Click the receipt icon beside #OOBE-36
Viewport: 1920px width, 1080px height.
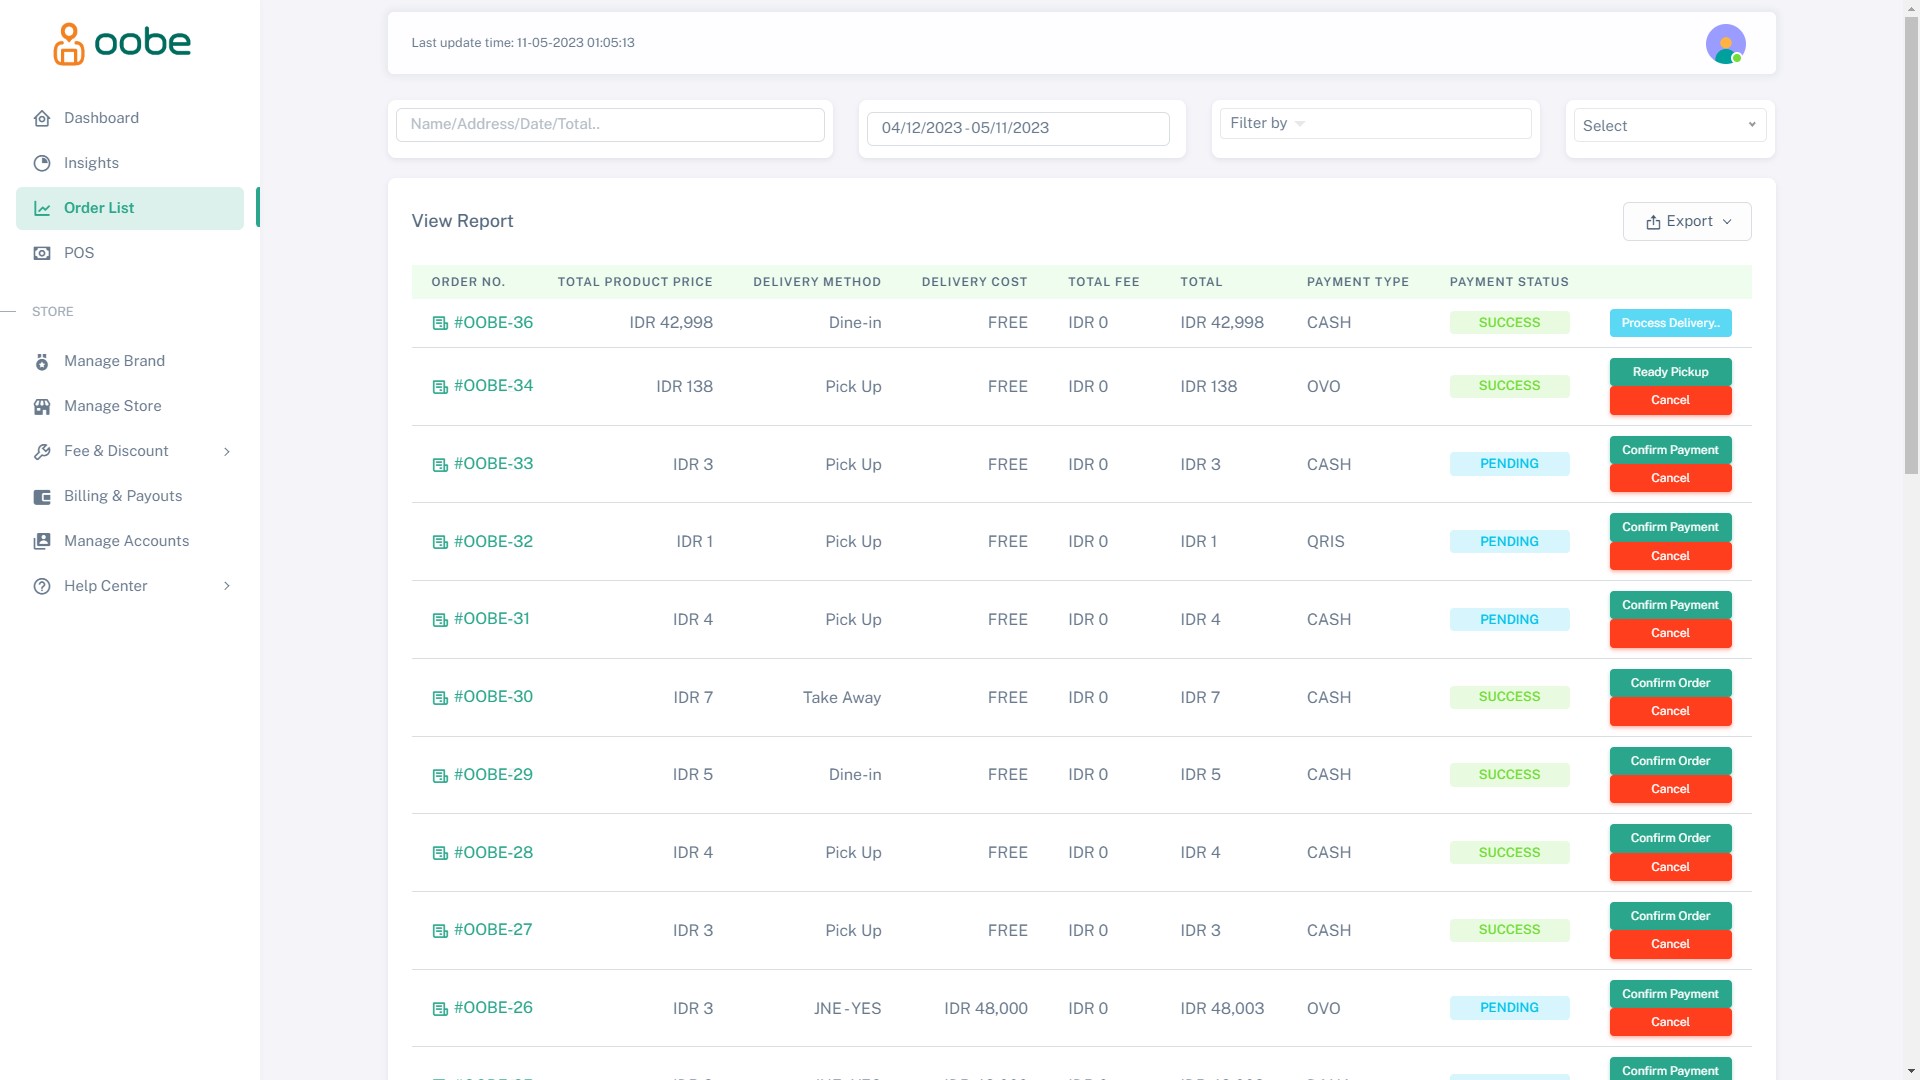[439, 323]
